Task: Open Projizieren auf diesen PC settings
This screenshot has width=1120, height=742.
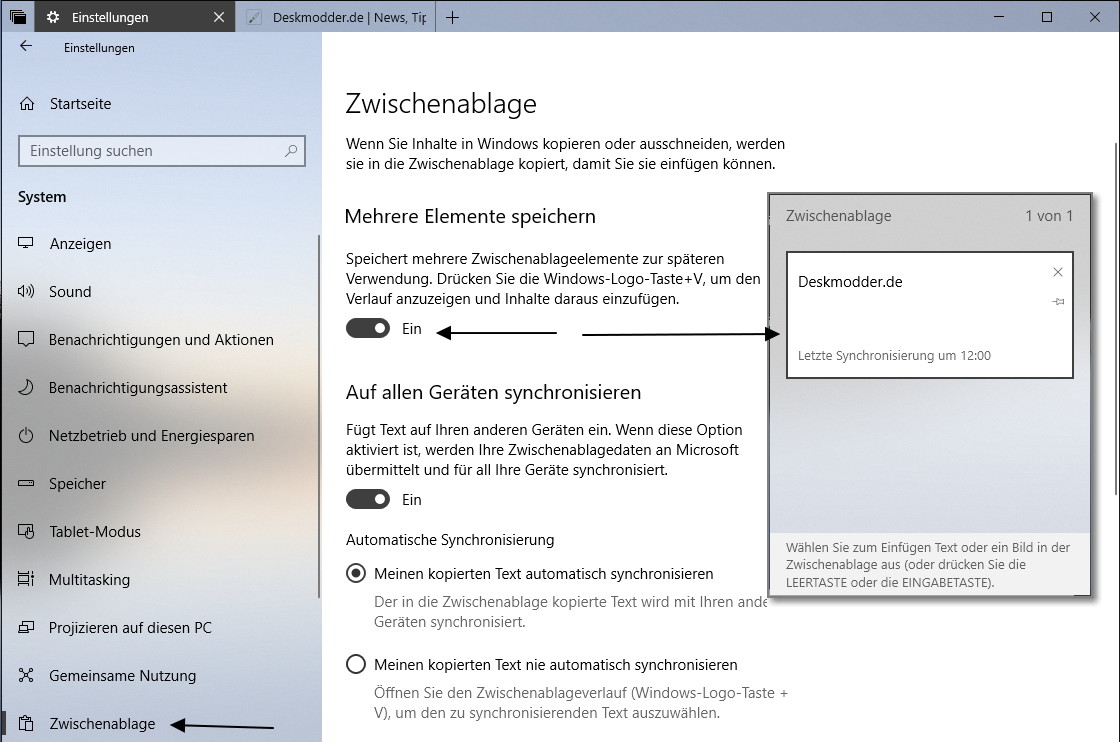Action: tap(161, 628)
